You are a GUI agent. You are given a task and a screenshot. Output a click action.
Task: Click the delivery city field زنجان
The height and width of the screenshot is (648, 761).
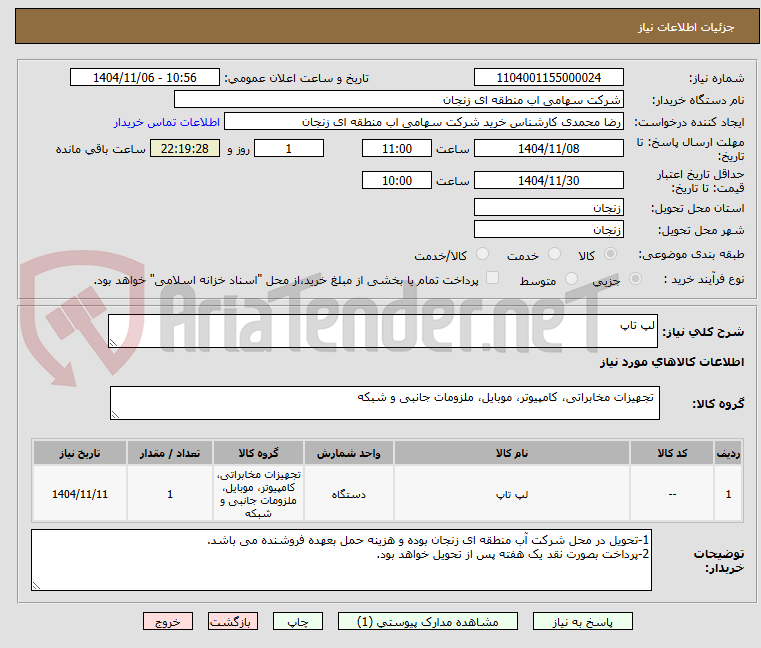coord(548,229)
